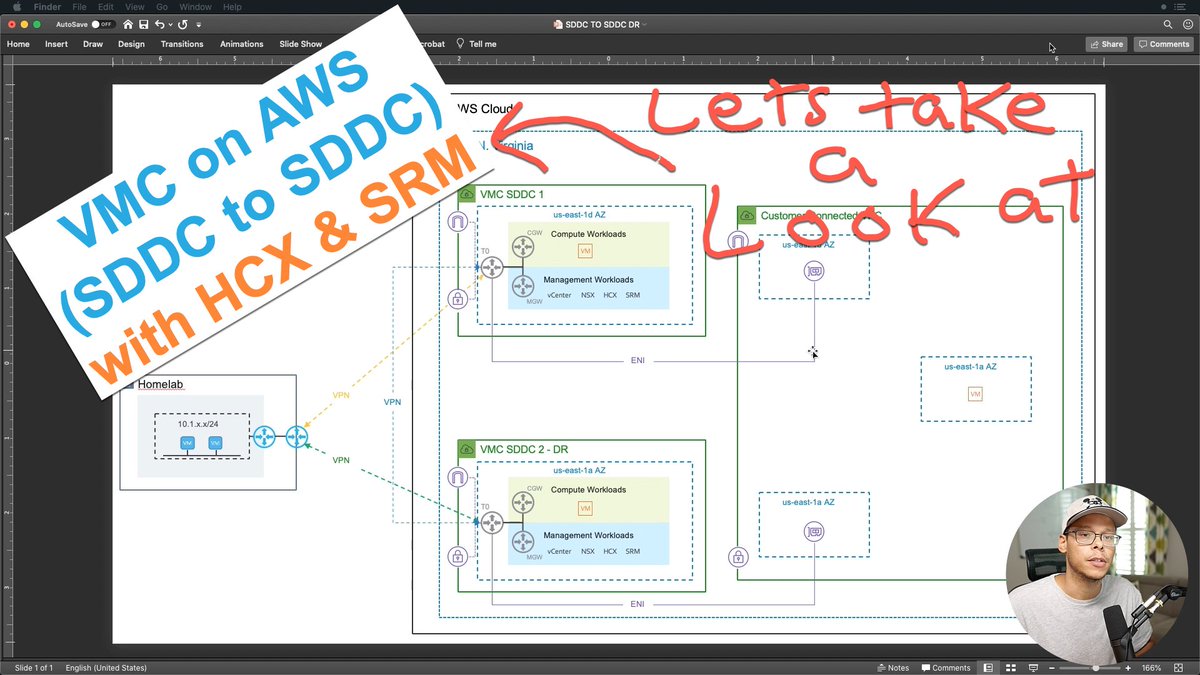The image size is (1200, 675).
Task: Select the CGW router icon in SDDC 2
Action: point(523,501)
